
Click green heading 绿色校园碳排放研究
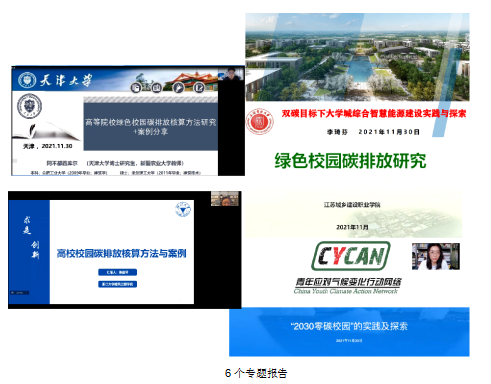click(350, 161)
